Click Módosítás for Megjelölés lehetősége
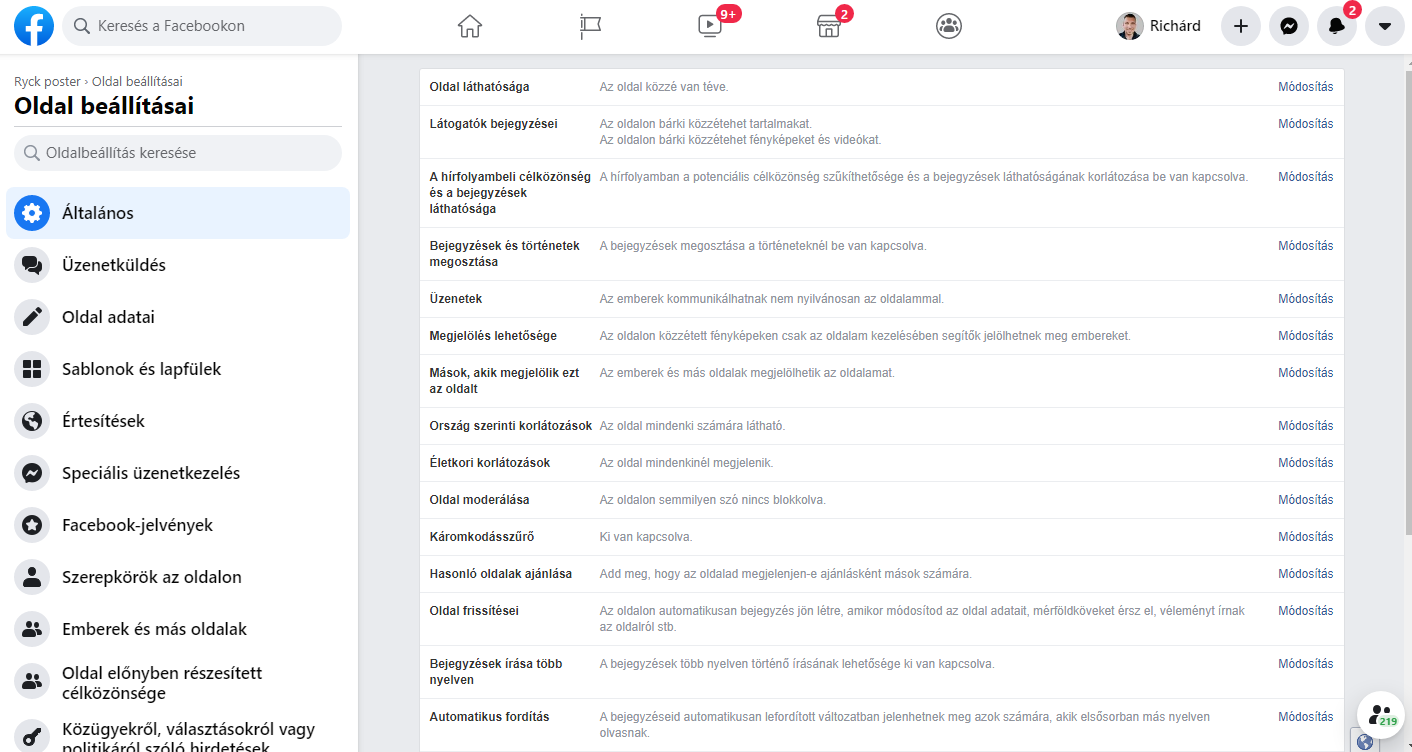The image size is (1412, 752). tap(1305, 336)
